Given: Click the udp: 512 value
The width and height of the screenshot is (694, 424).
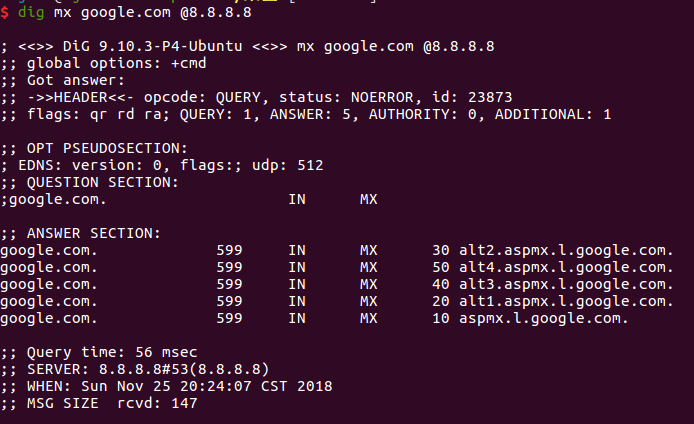Looking at the screenshot, I should point(288,165).
